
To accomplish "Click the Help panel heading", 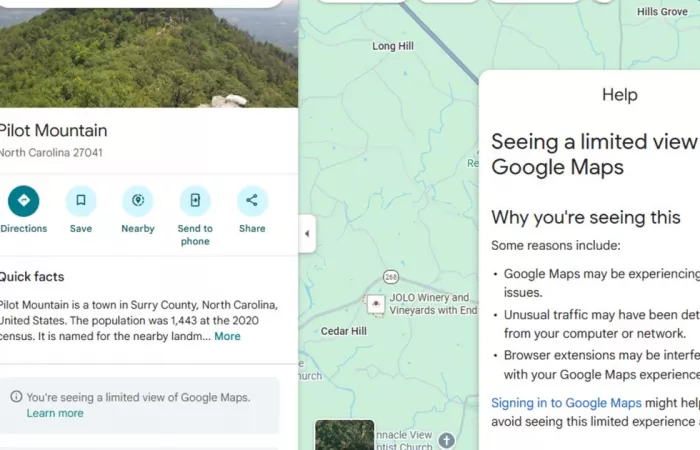I will [619, 95].
